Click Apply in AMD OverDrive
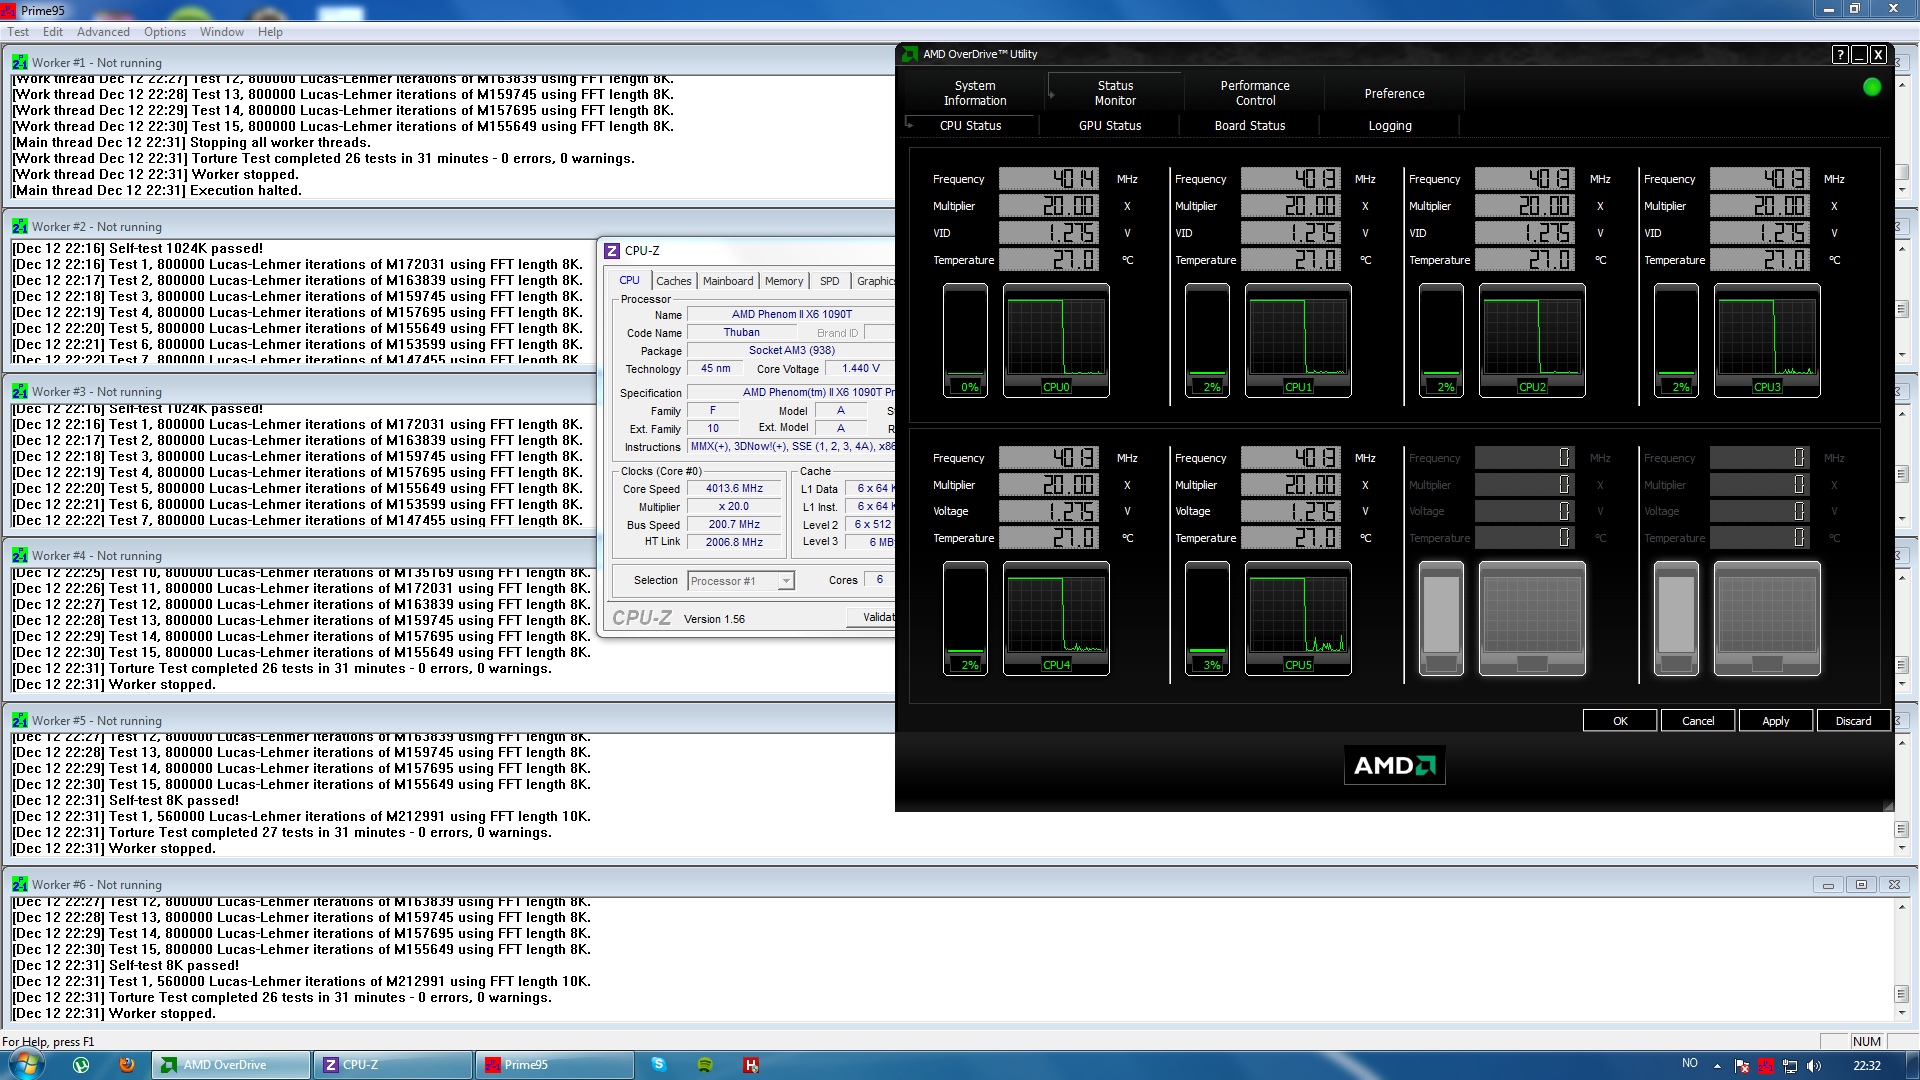Screen dimensions: 1920x1080 point(1776,721)
